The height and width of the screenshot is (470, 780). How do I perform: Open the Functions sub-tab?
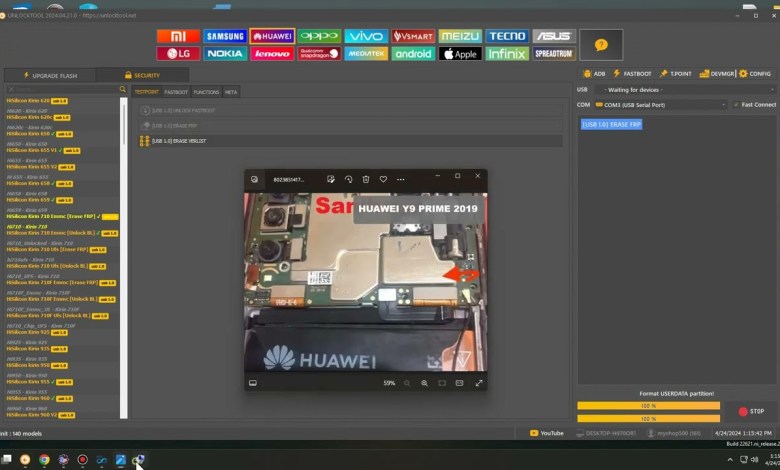206,92
